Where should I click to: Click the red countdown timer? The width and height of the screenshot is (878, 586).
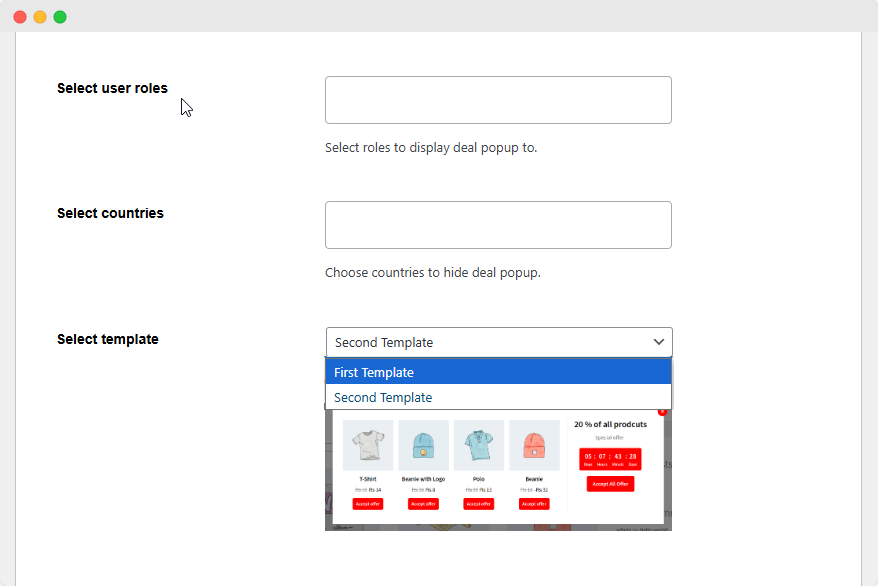click(x=610, y=459)
